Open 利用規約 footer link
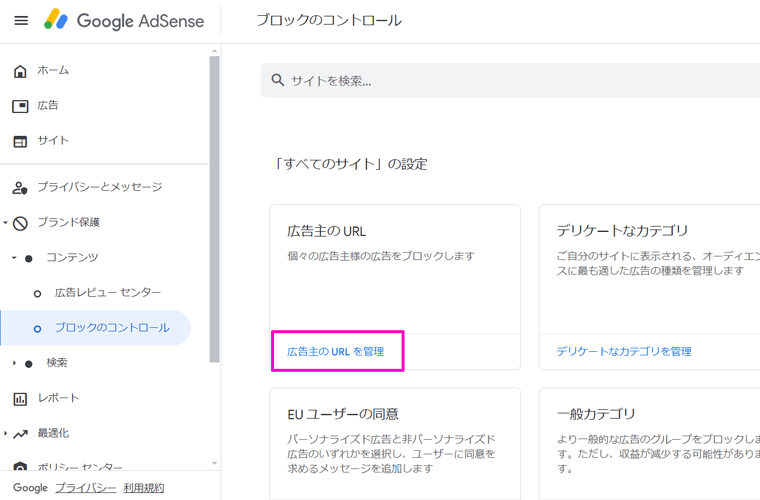Screen dimensions: 760x500 [143, 488]
